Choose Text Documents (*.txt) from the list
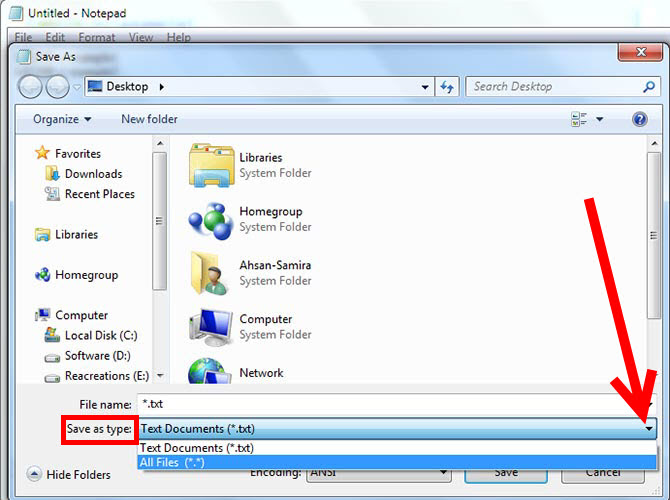Image resolution: width=670 pixels, height=500 pixels. coord(397,448)
